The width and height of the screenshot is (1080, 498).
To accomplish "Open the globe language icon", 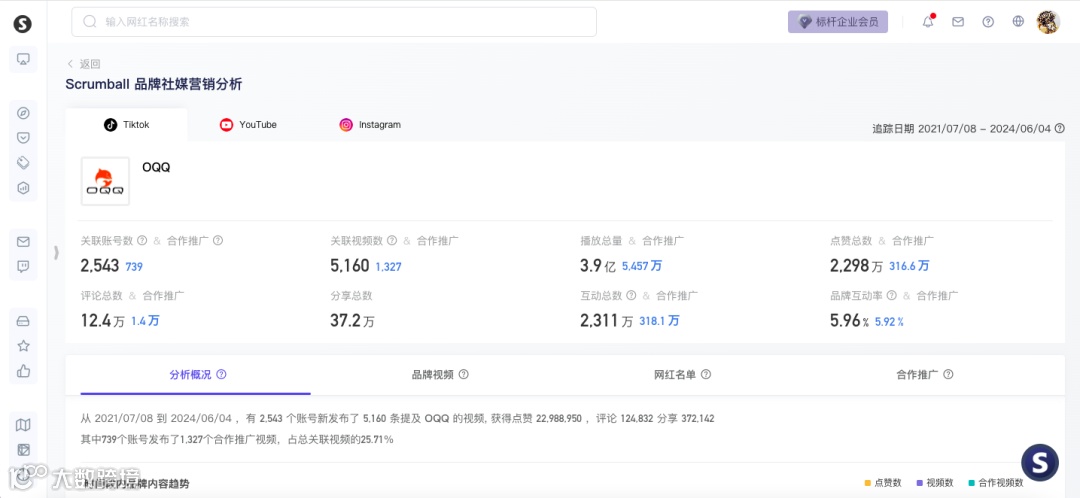I will point(1018,21).
